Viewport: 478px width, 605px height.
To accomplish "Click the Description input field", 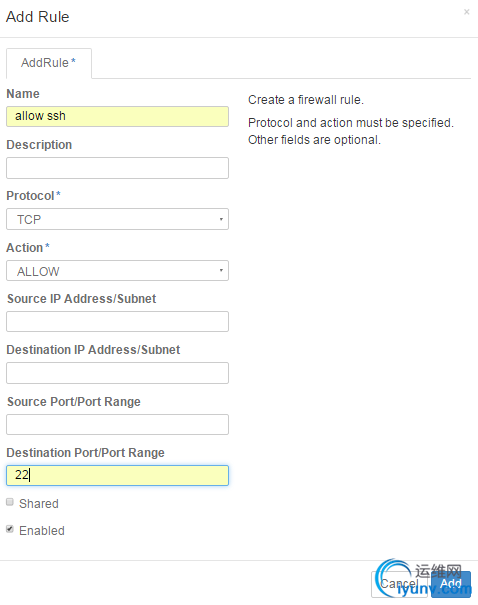I will [117, 168].
